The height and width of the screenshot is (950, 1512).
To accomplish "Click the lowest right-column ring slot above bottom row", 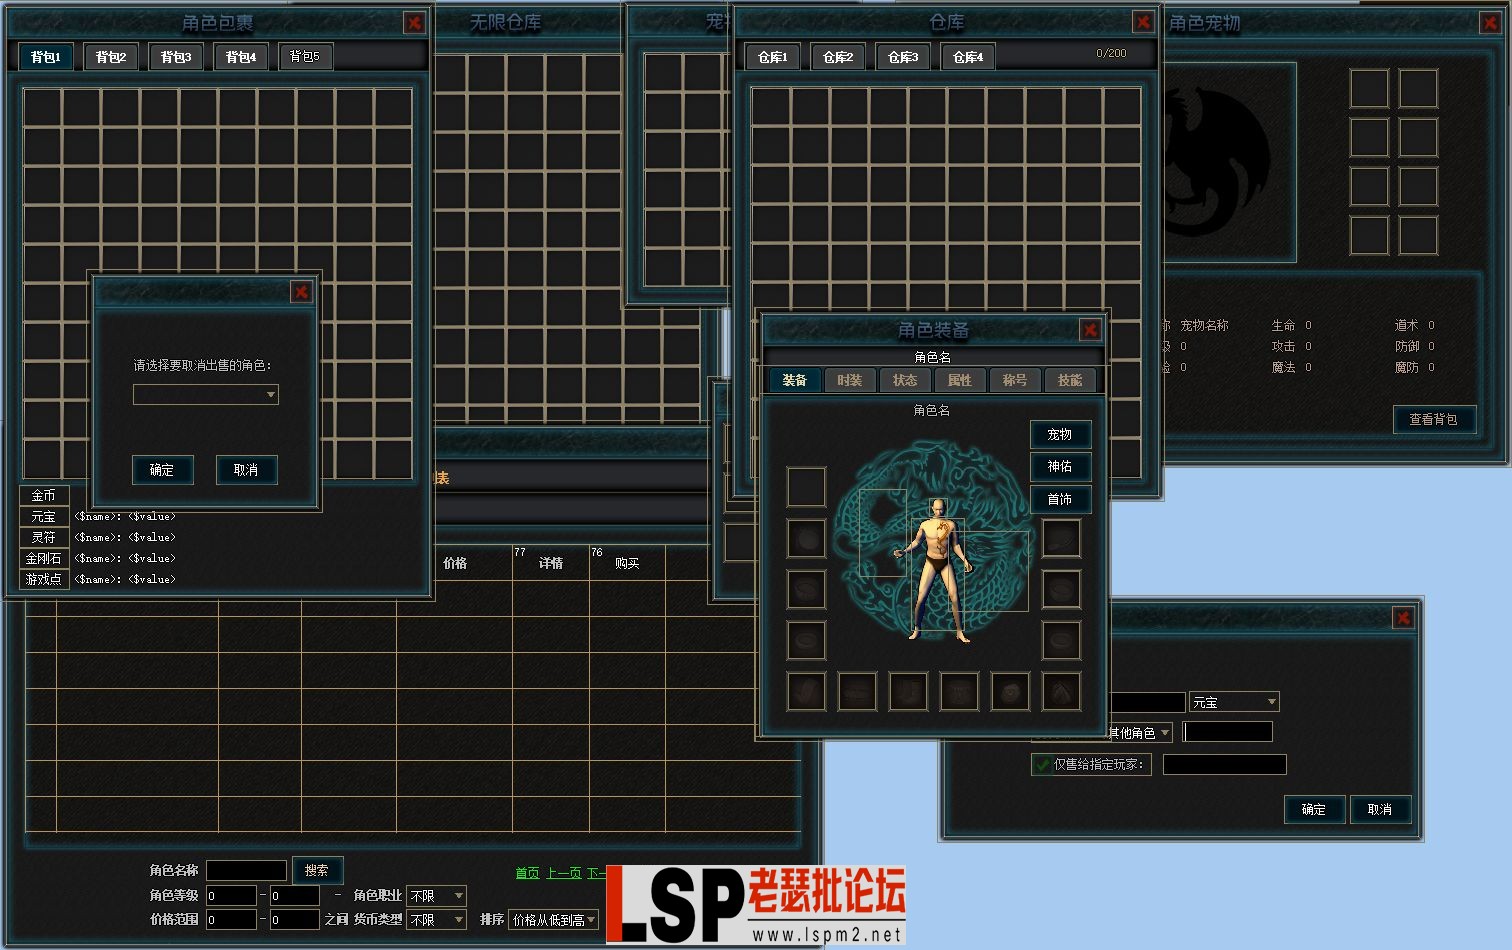I will (1061, 640).
